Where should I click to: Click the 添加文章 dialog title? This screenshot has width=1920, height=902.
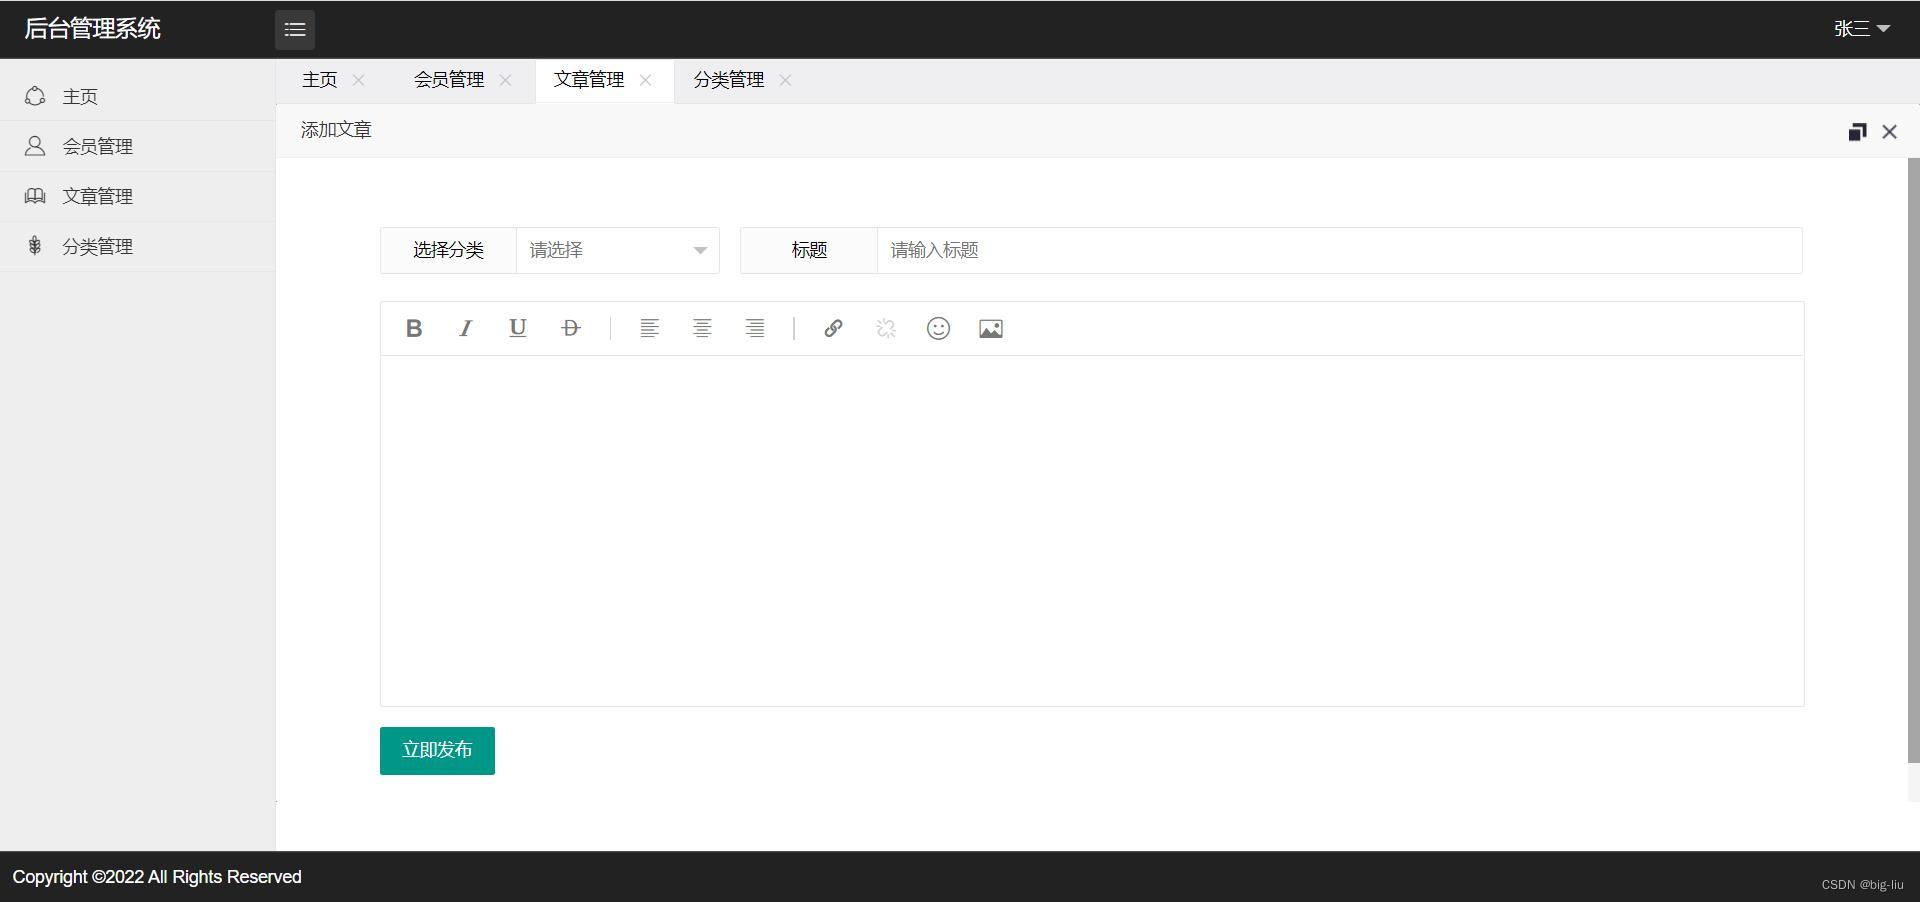coord(336,130)
